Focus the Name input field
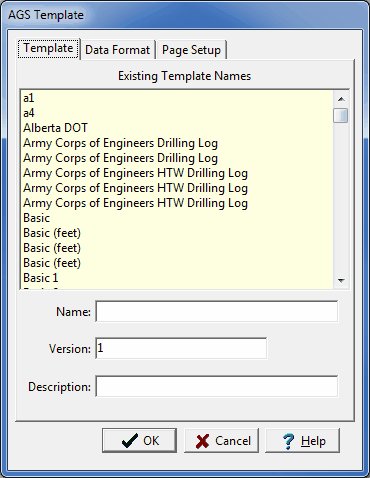The width and height of the screenshot is (370, 478). coord(217,312)
